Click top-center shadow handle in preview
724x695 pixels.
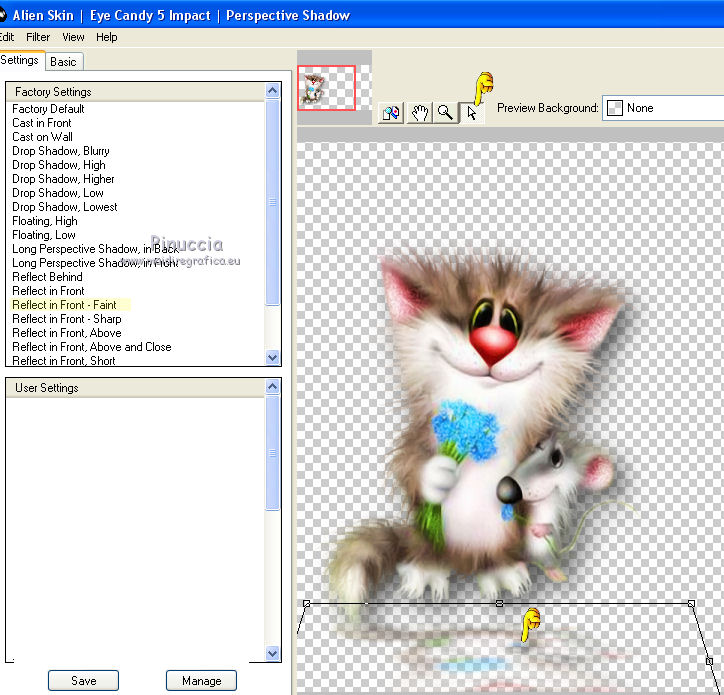pyautogui.click(x=499, y=604)
